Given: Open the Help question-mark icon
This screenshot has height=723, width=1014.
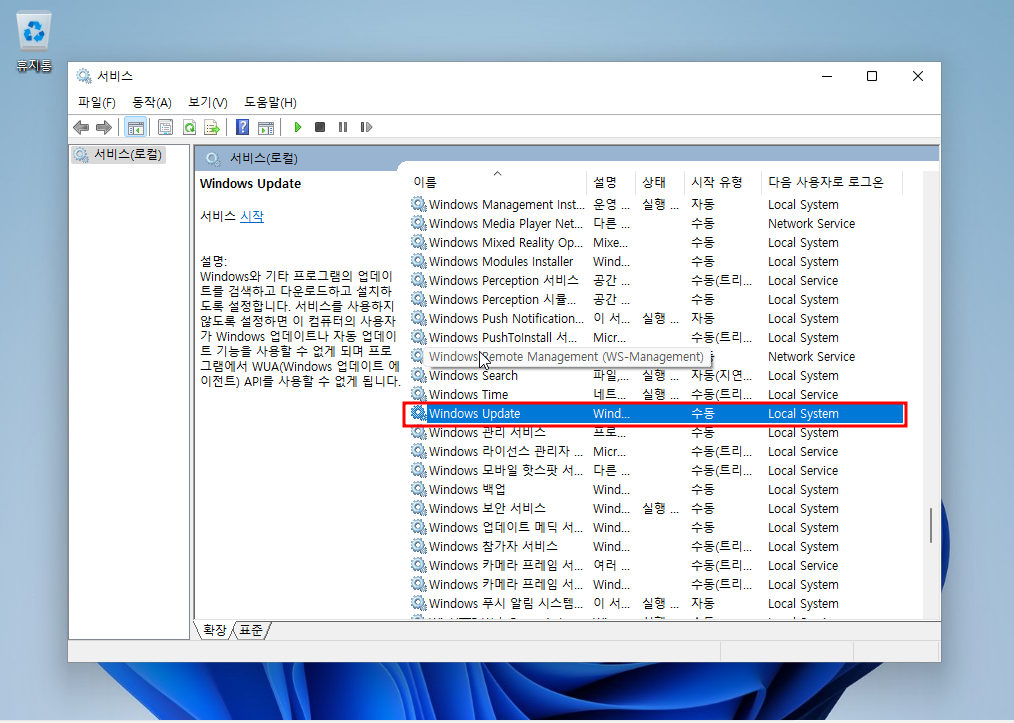Looking at the screenshot, I should click(243, 127).
